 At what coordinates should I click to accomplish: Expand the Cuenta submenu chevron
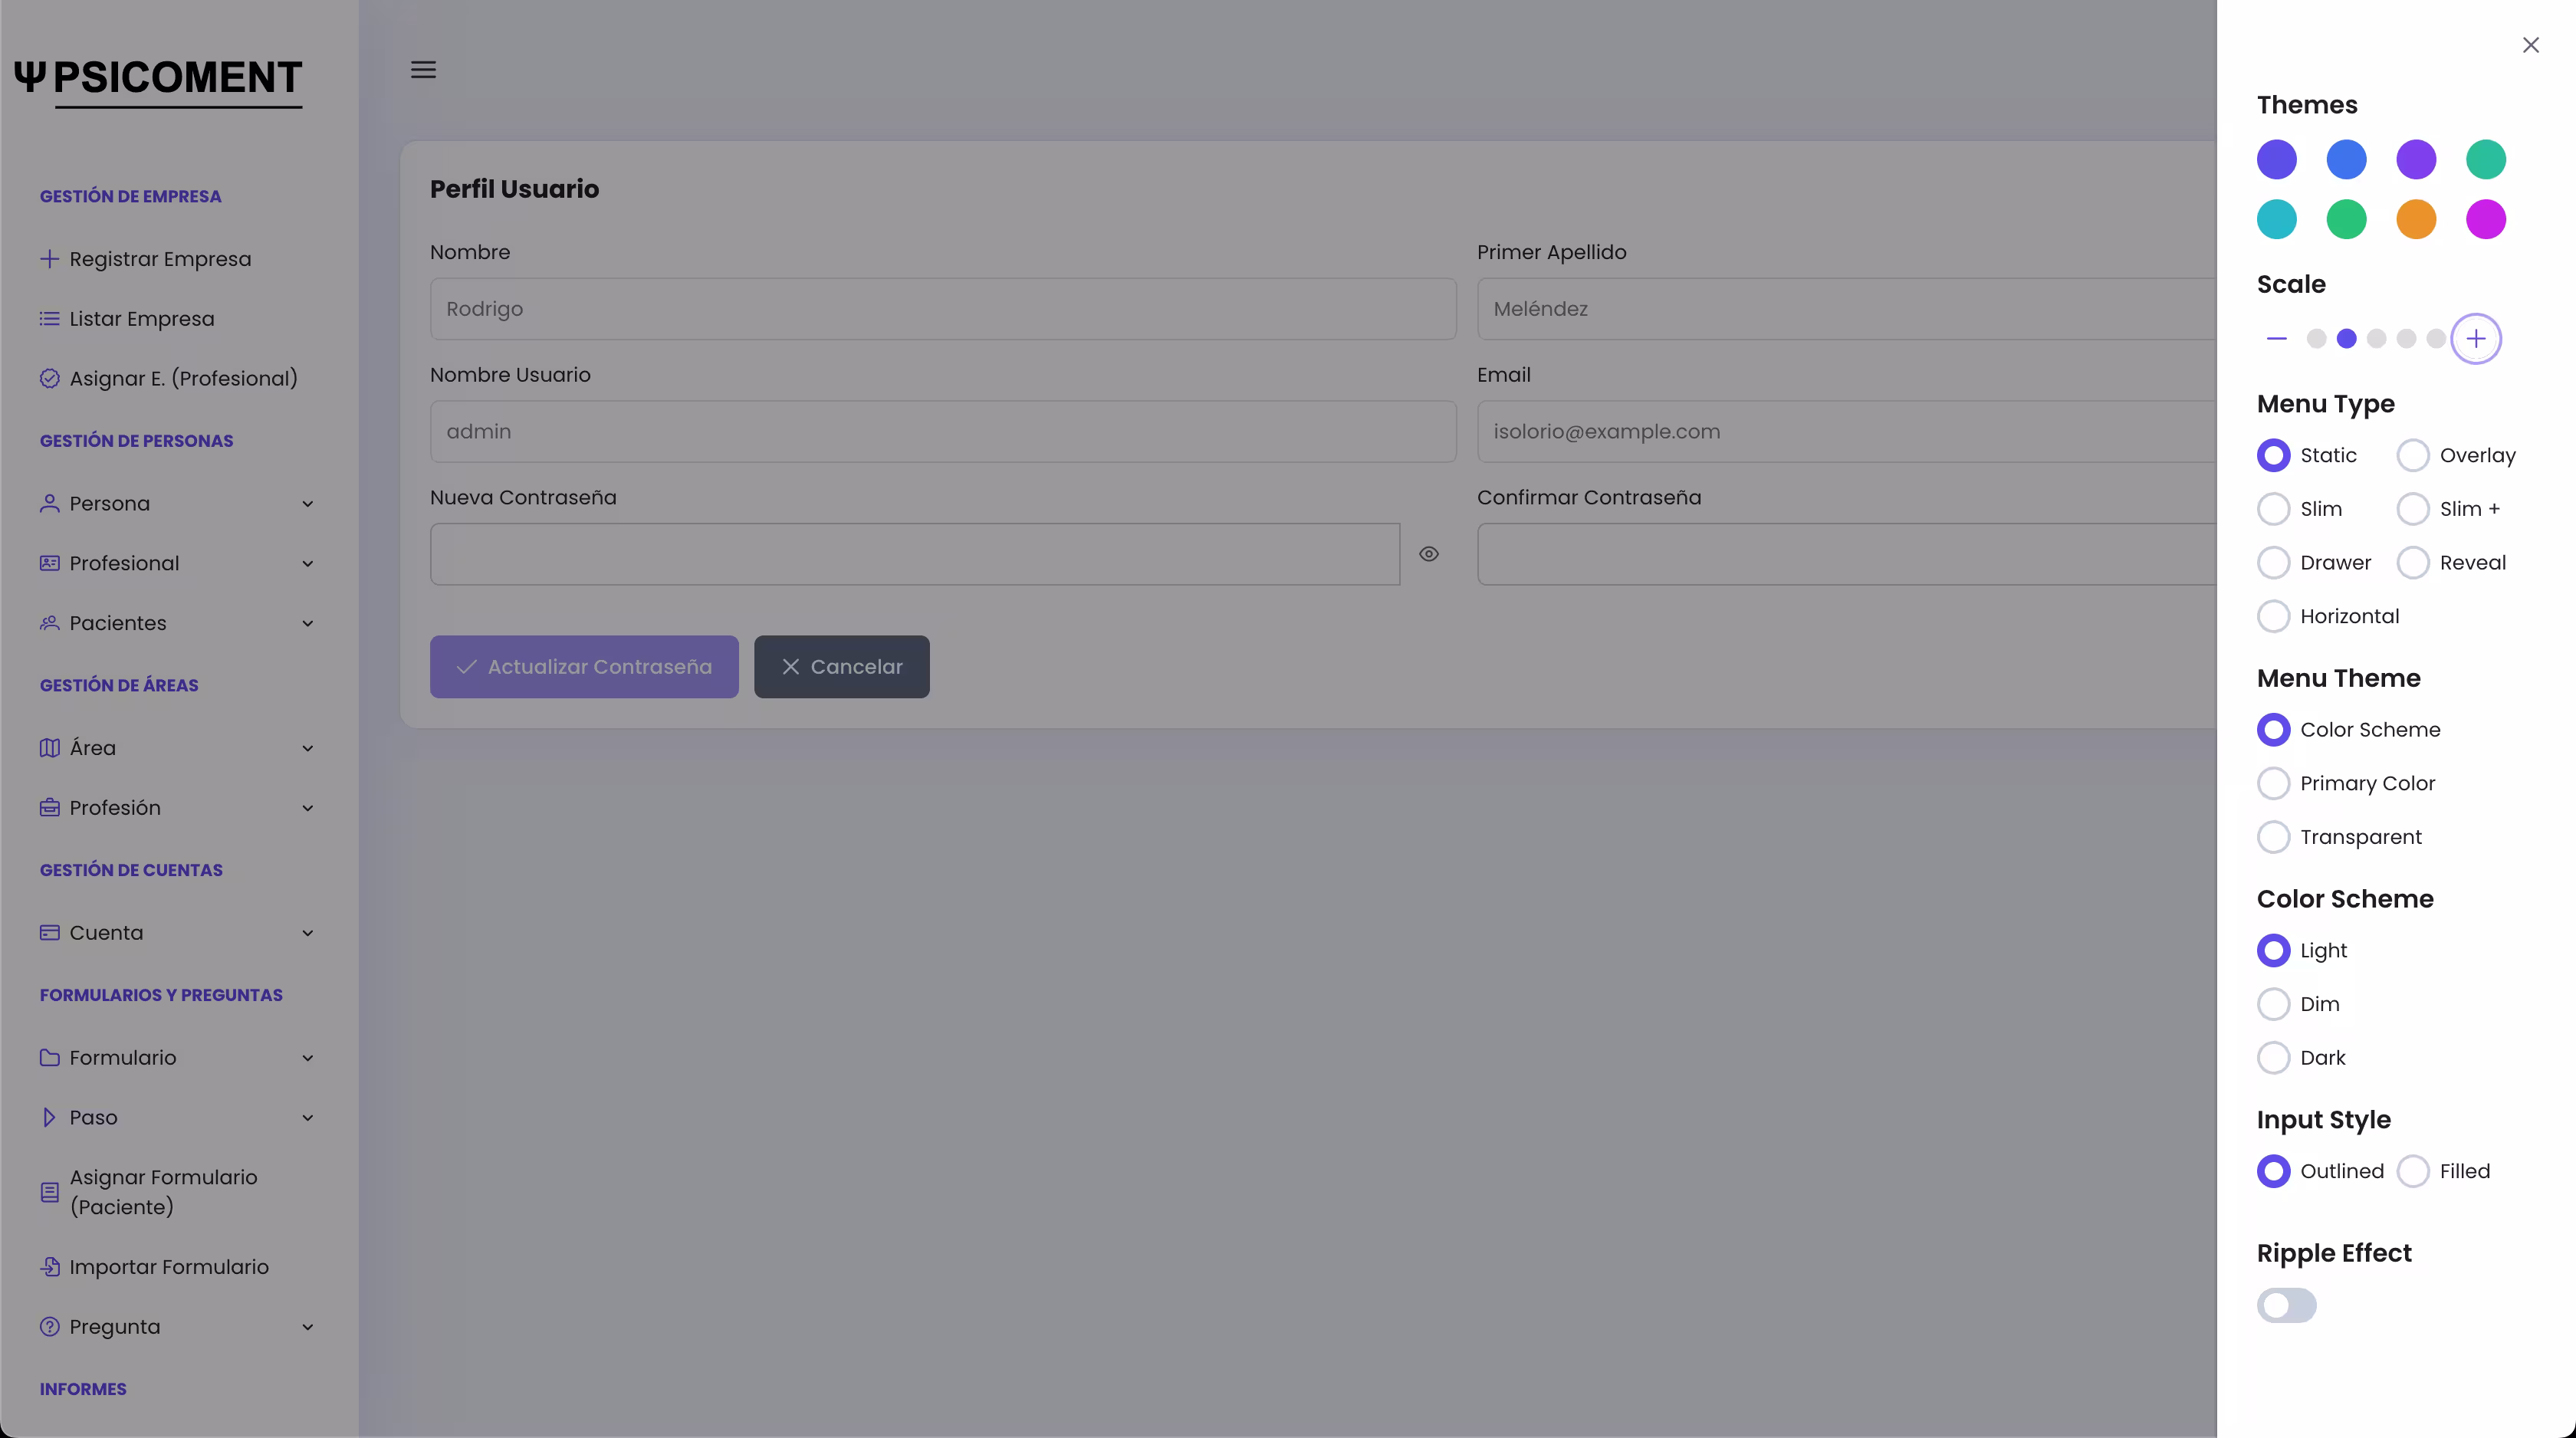(x=308, y=933)
